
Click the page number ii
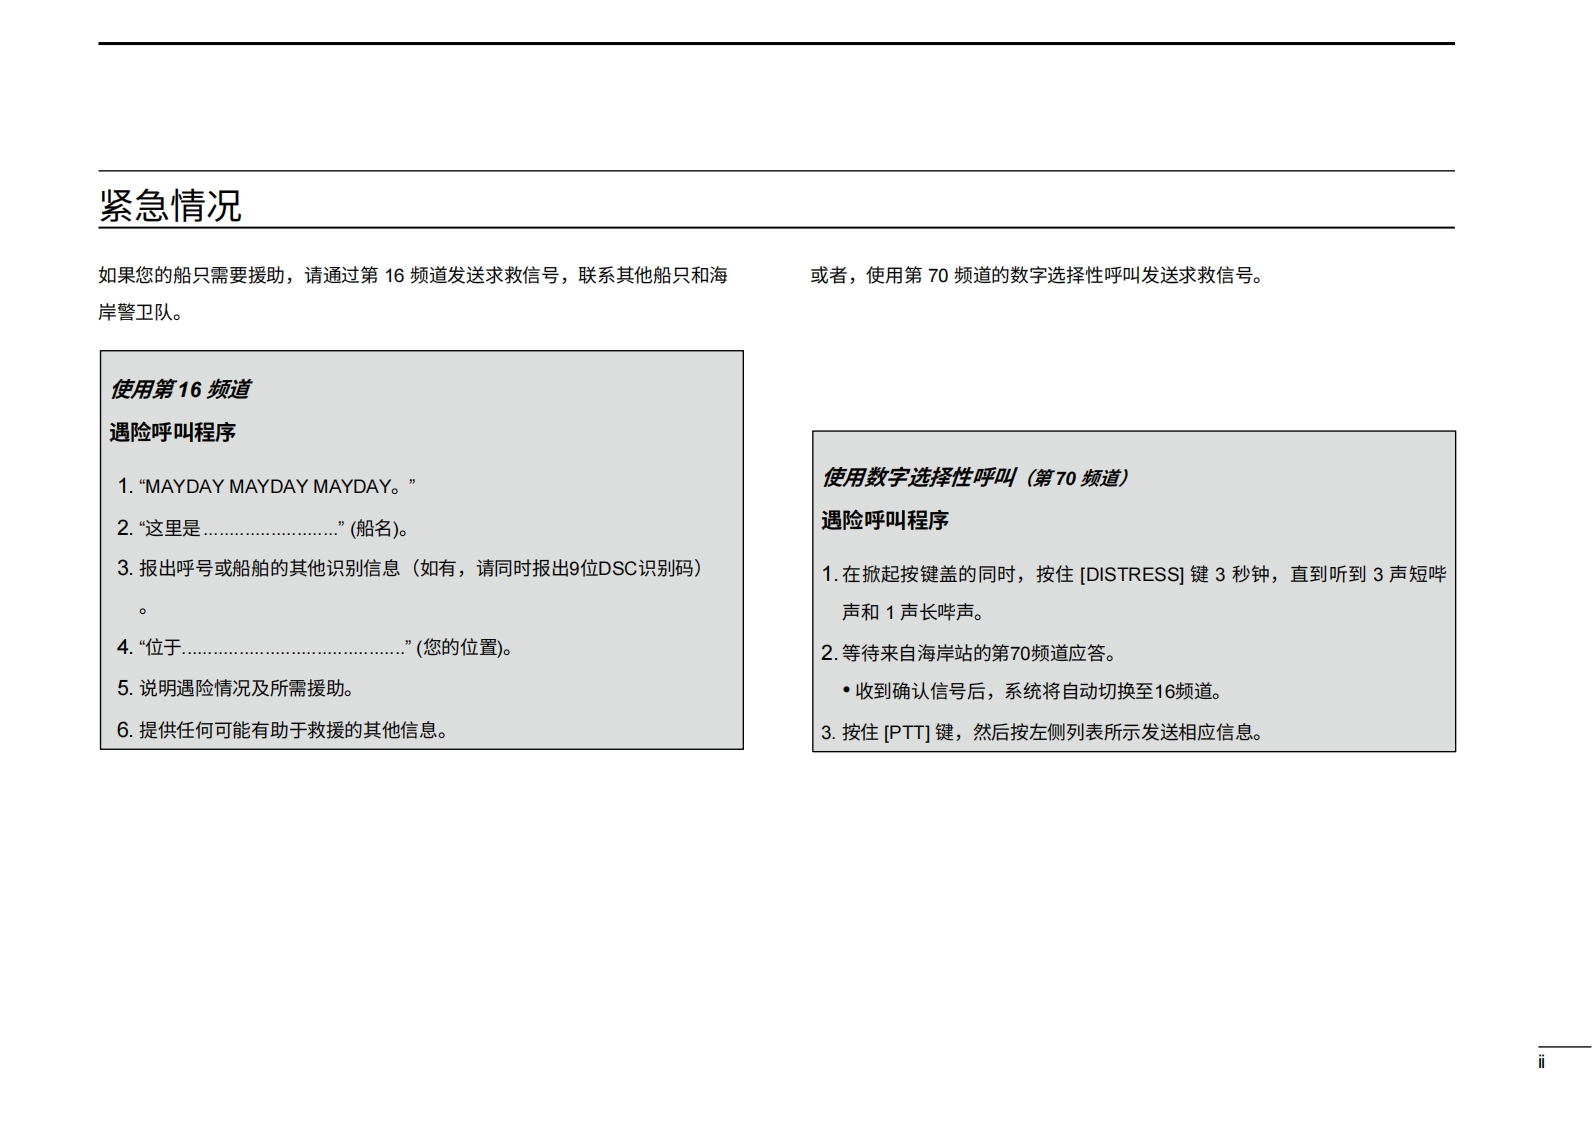pos(1541,1062)
